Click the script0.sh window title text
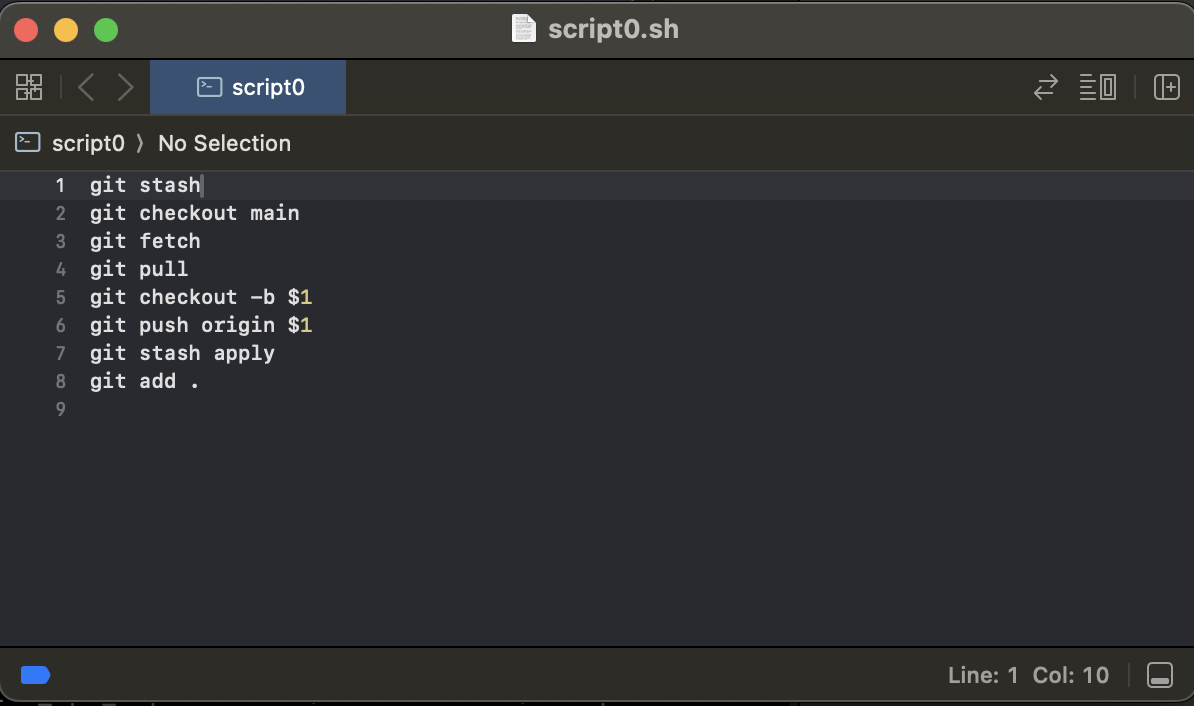The height and width of the screenshot is (706, 1194). click(613, 29)
